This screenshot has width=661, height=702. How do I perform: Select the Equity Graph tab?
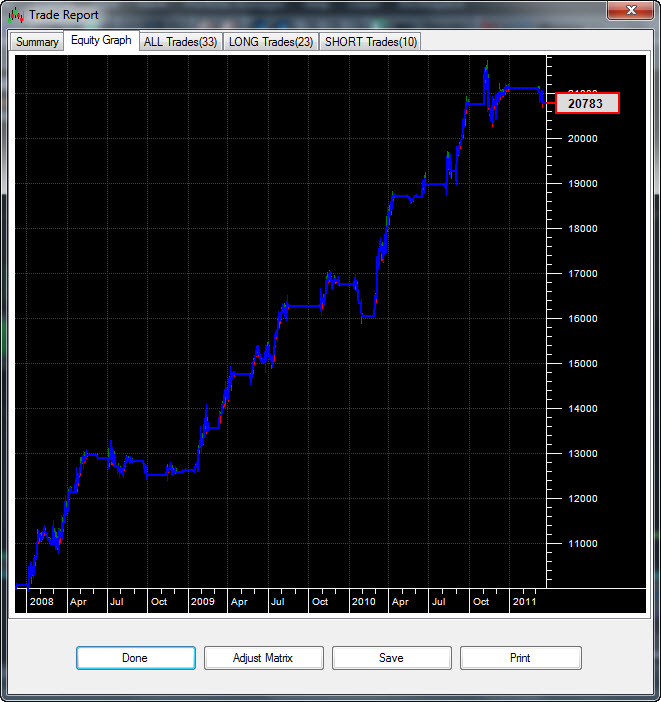click(101, 40)
